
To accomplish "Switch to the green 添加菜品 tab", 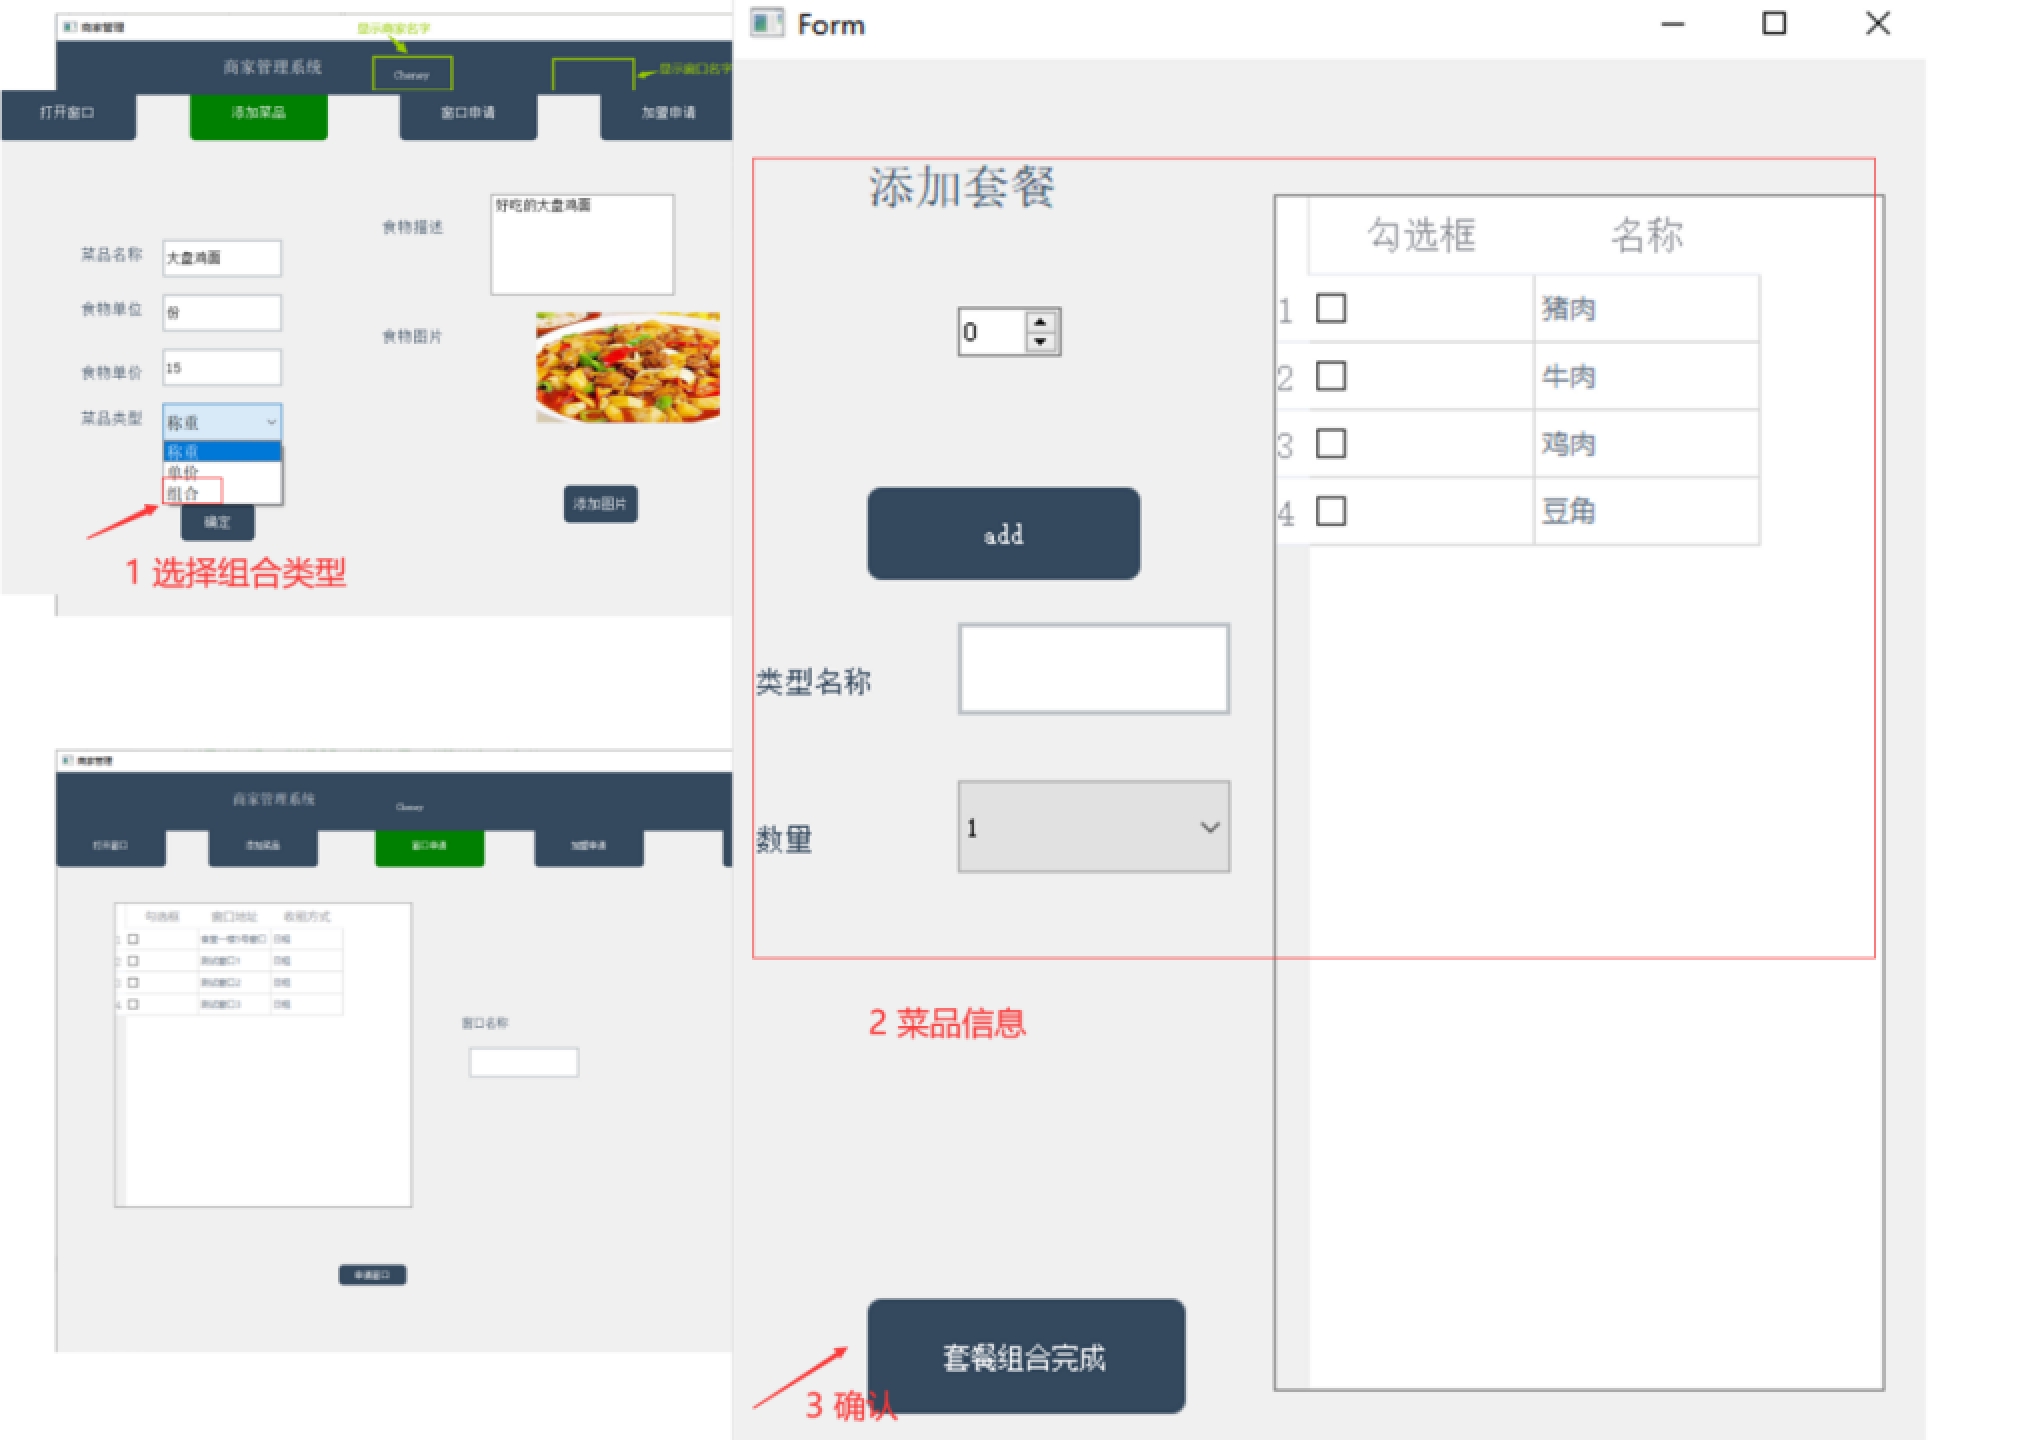I will (258, 113).
